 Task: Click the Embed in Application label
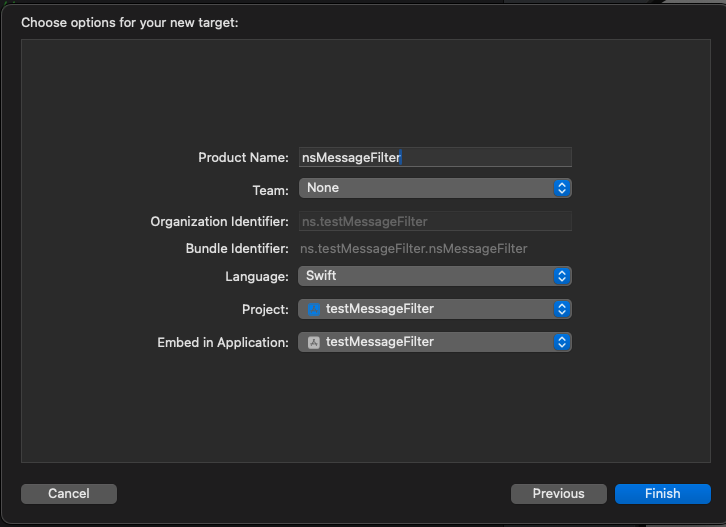pyautogui.click(x=223, y=342)
